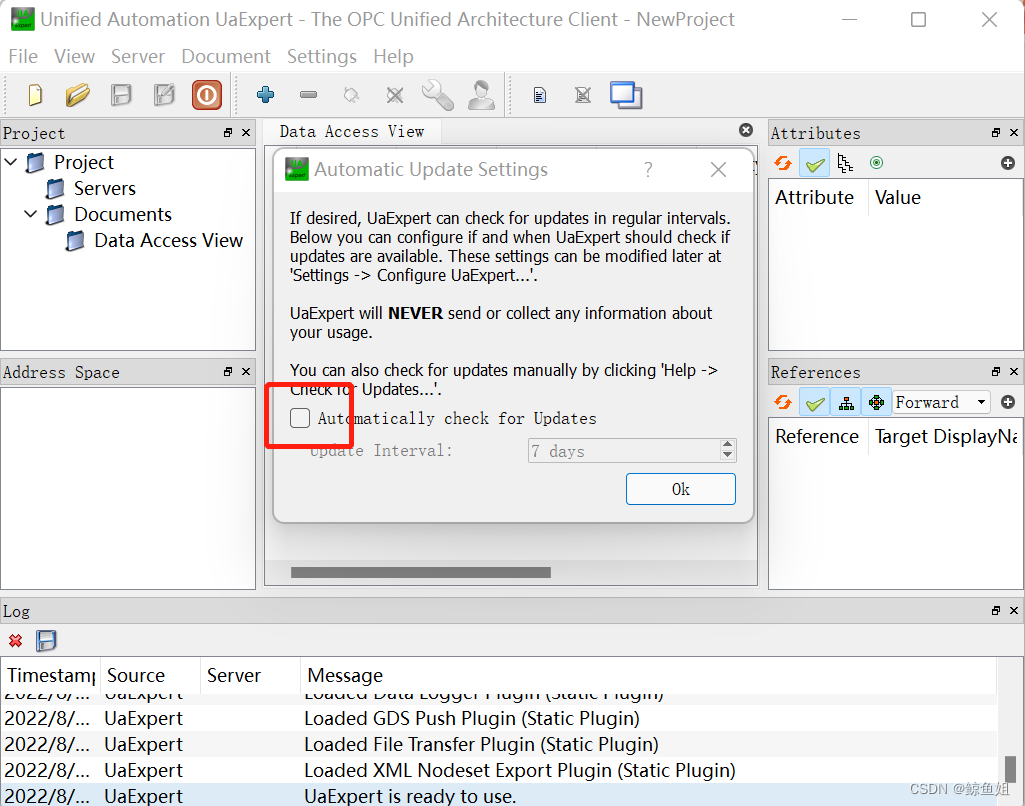The height and width of the screenshot is (806, 1025).
Task: Click the Attributes tree-structure icon
Action: 845,163
